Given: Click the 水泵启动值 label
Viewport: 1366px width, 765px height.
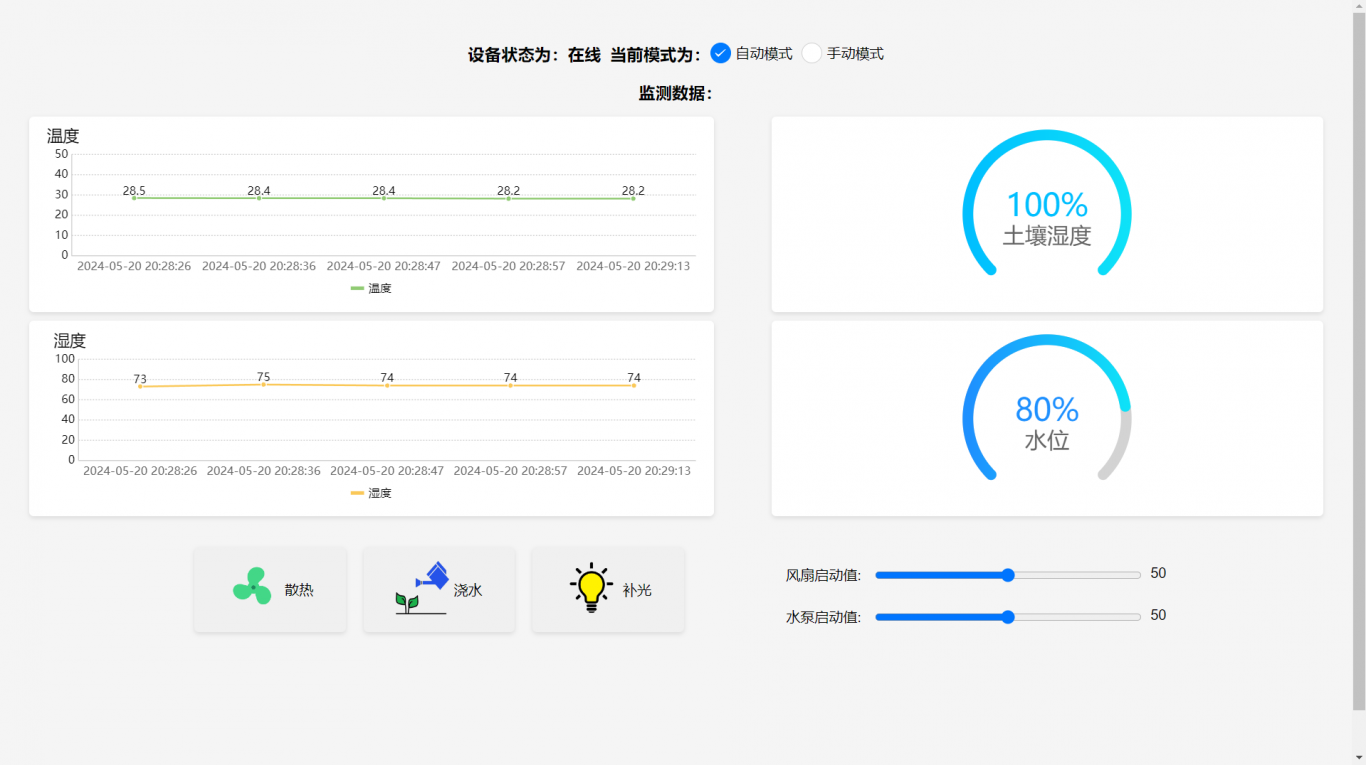Looking at the screenshot, I should tap(824, 617).
